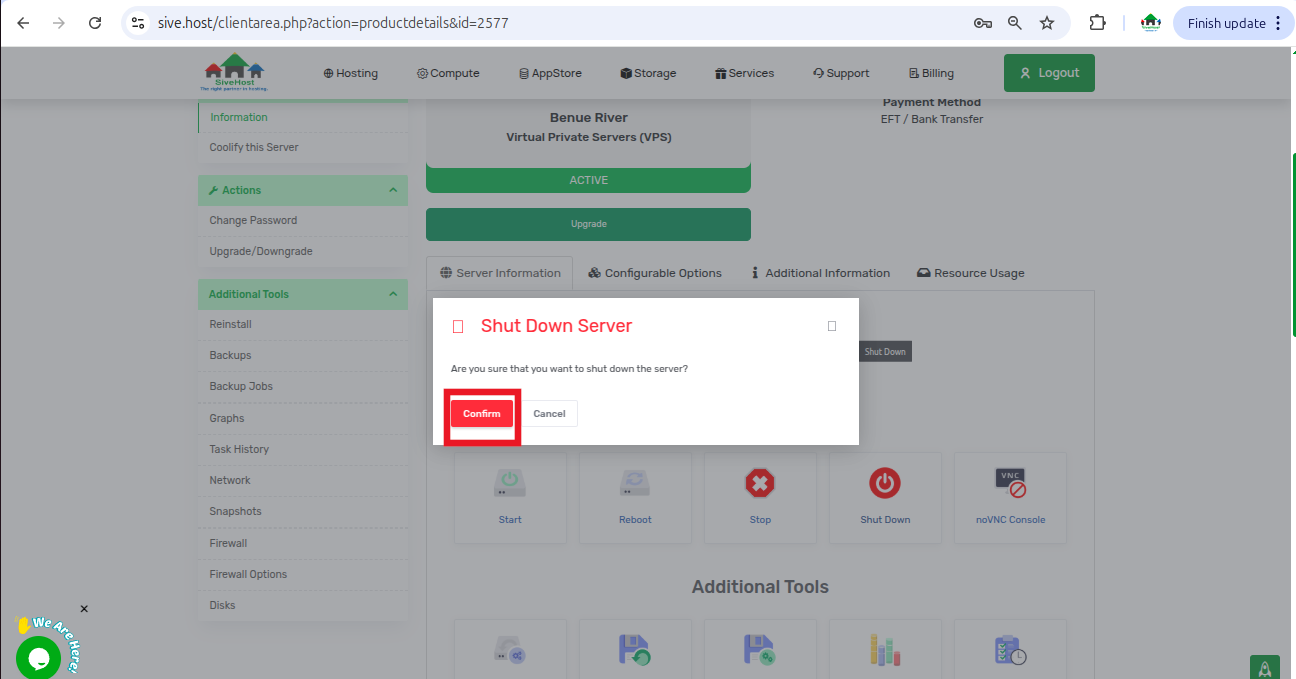The height and width of the screenshot is (679, 1296).
Task: Confirm the server shutdown
Action: pos(482,414)
